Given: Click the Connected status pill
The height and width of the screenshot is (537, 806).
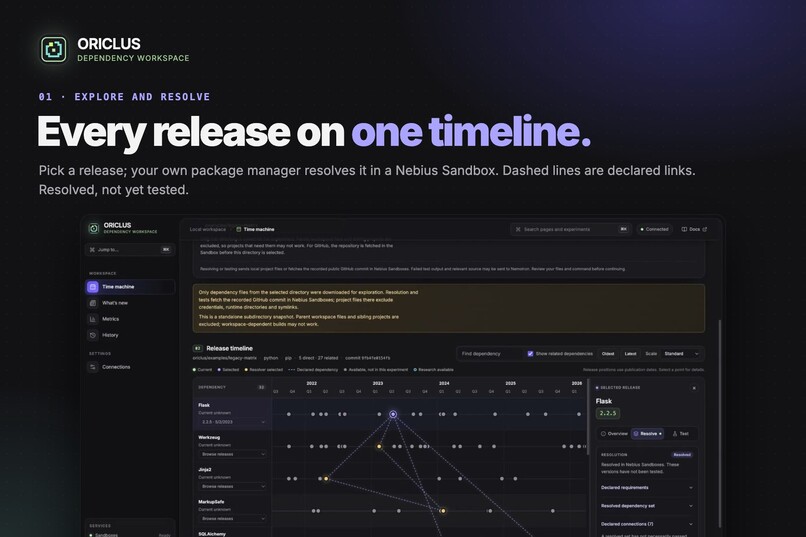Looking at the screenshot, I should point(654,229).
